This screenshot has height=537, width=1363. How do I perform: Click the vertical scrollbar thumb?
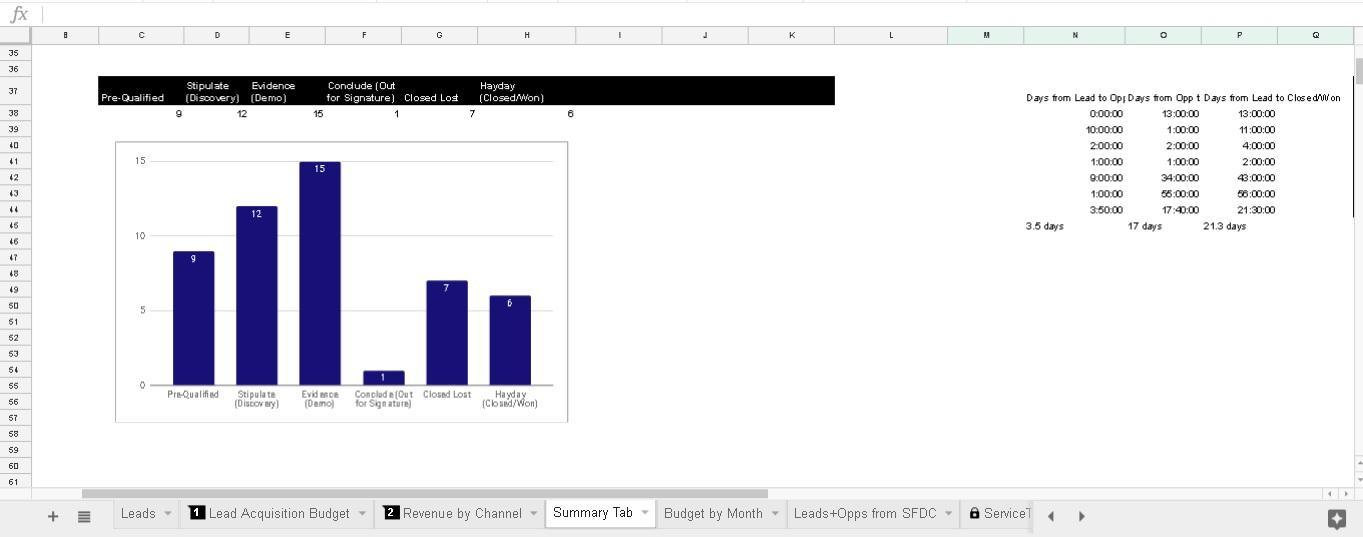click(1358, 72)
